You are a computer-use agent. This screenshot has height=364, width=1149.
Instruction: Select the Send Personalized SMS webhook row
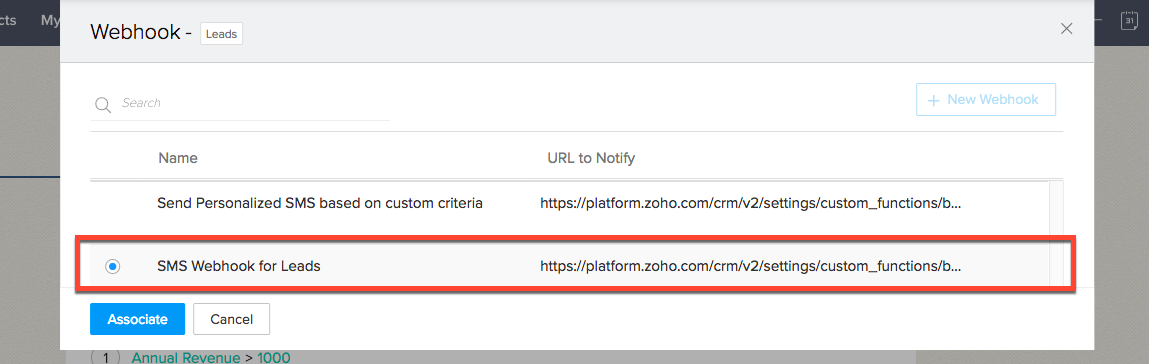click(x=569, y=204)
